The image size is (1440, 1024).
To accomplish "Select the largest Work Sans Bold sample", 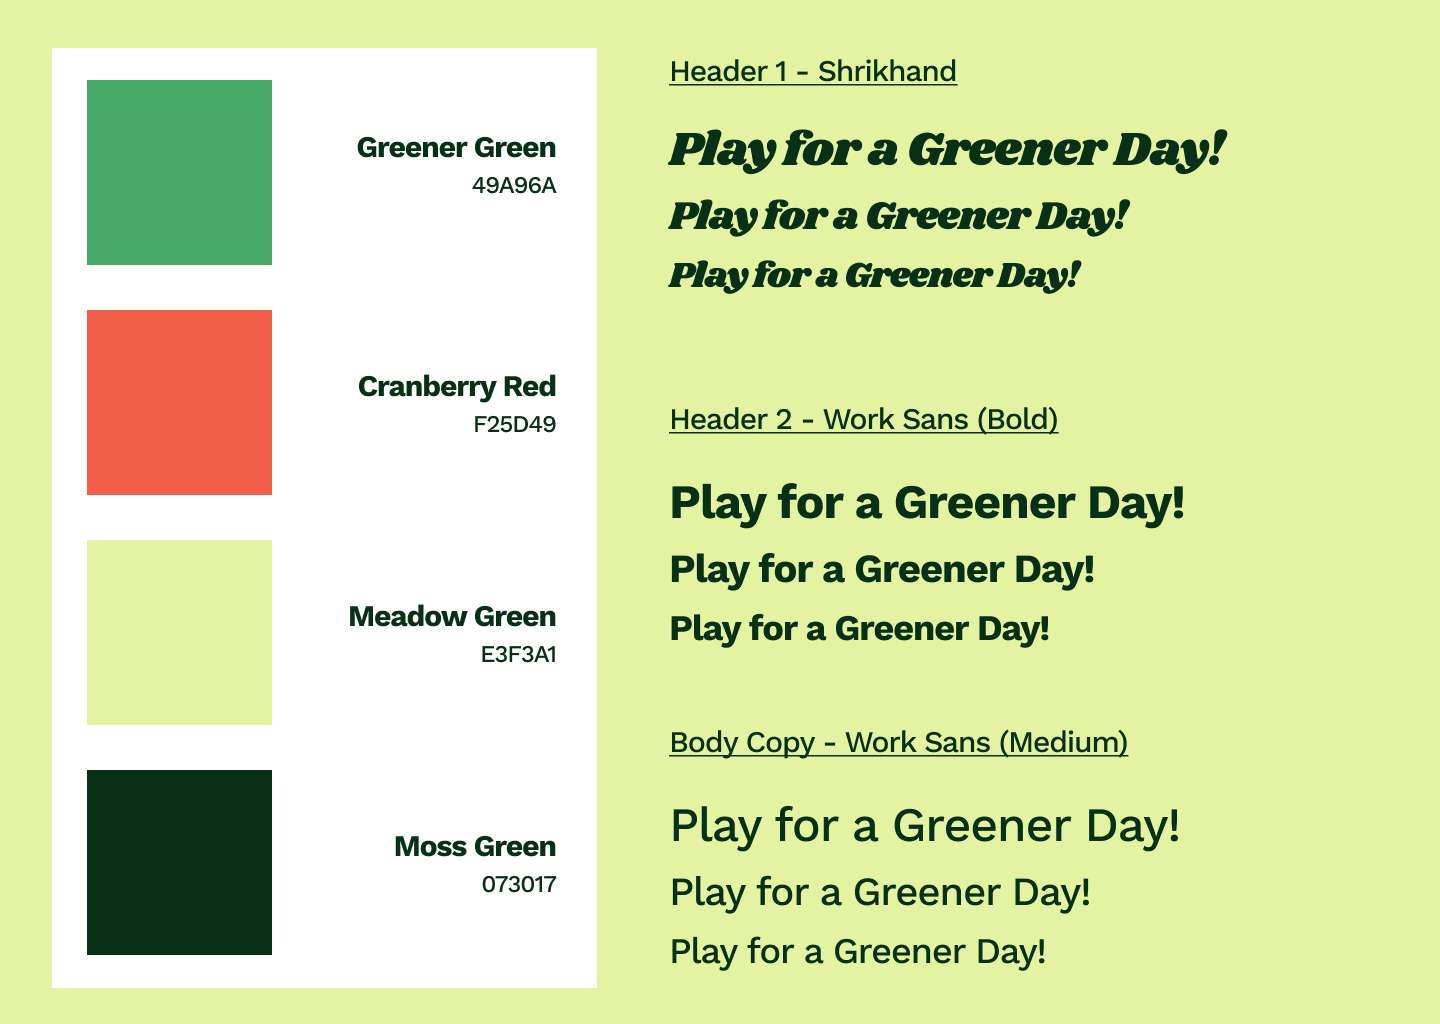I will (x=927, y=503).
